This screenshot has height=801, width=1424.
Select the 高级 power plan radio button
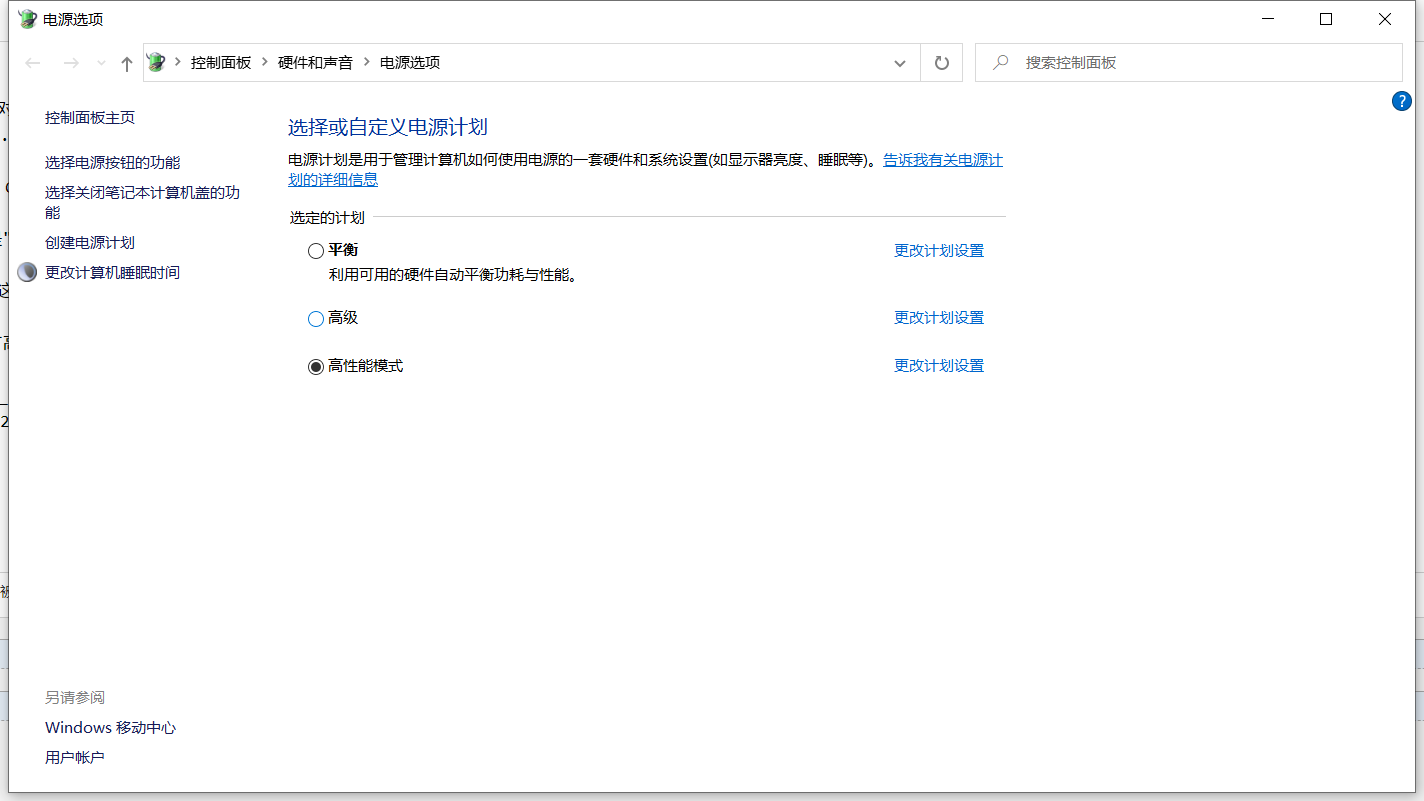click(x=316, y=319)
